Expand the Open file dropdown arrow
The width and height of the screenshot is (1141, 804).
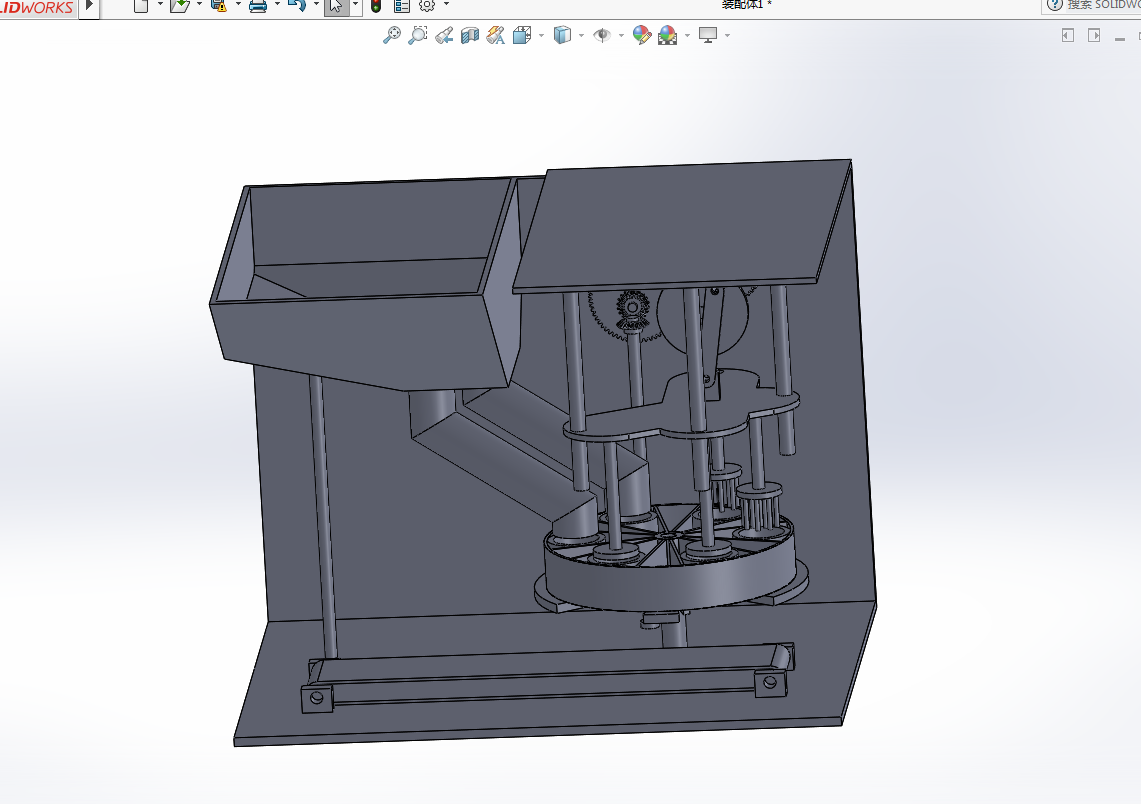[x=199, y=4]
